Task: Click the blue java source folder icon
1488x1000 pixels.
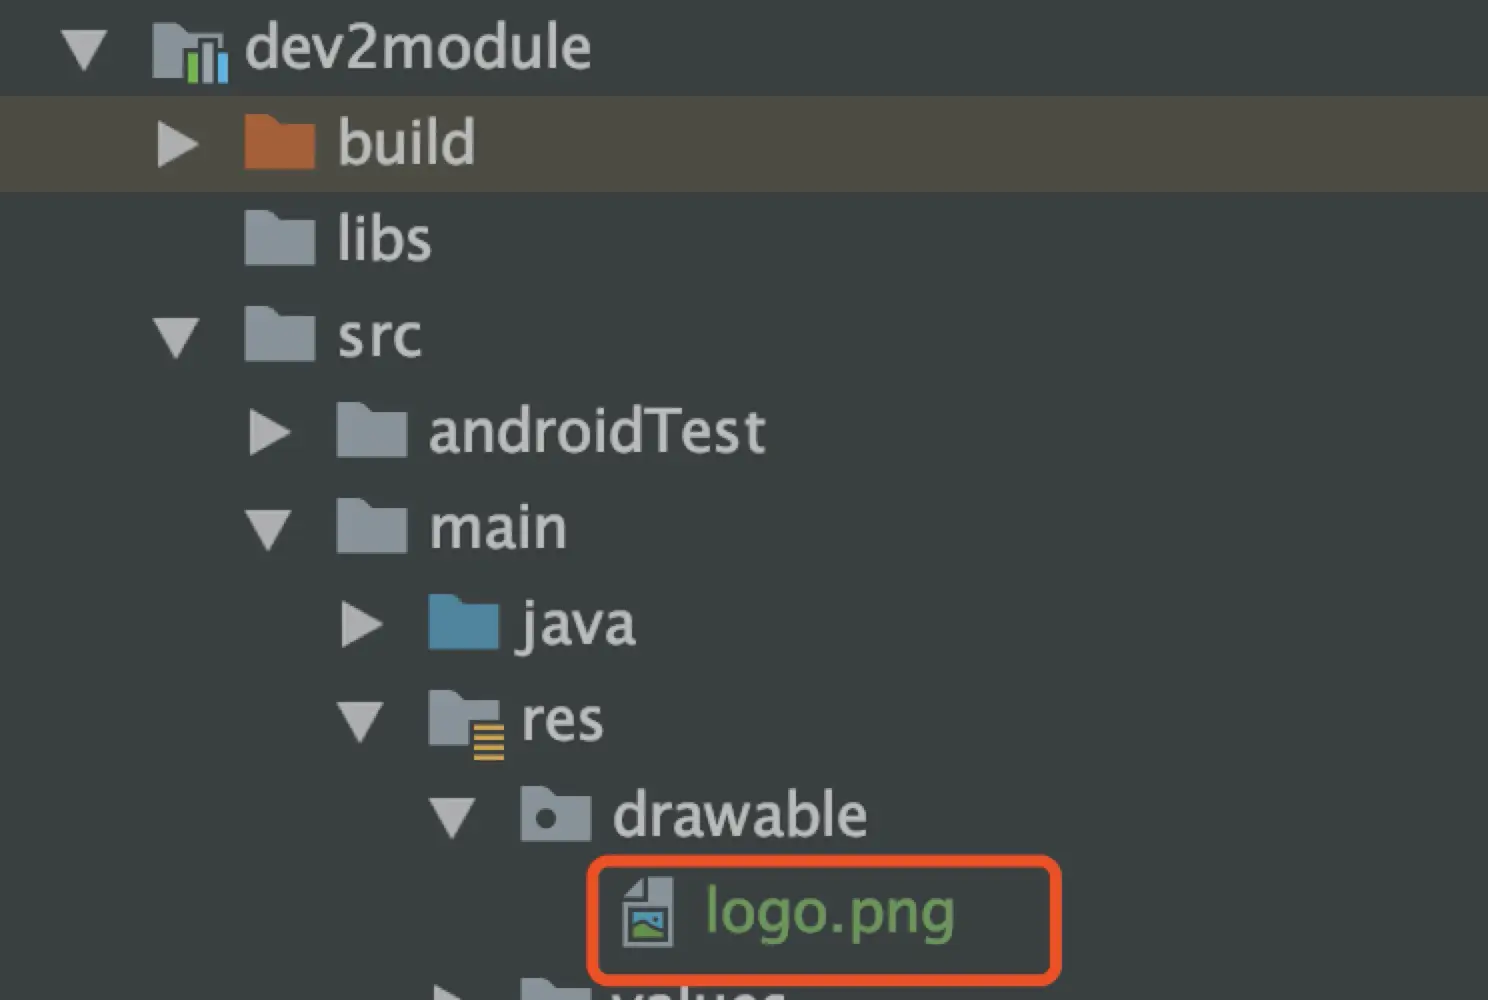Action: (x=463, y=622)
